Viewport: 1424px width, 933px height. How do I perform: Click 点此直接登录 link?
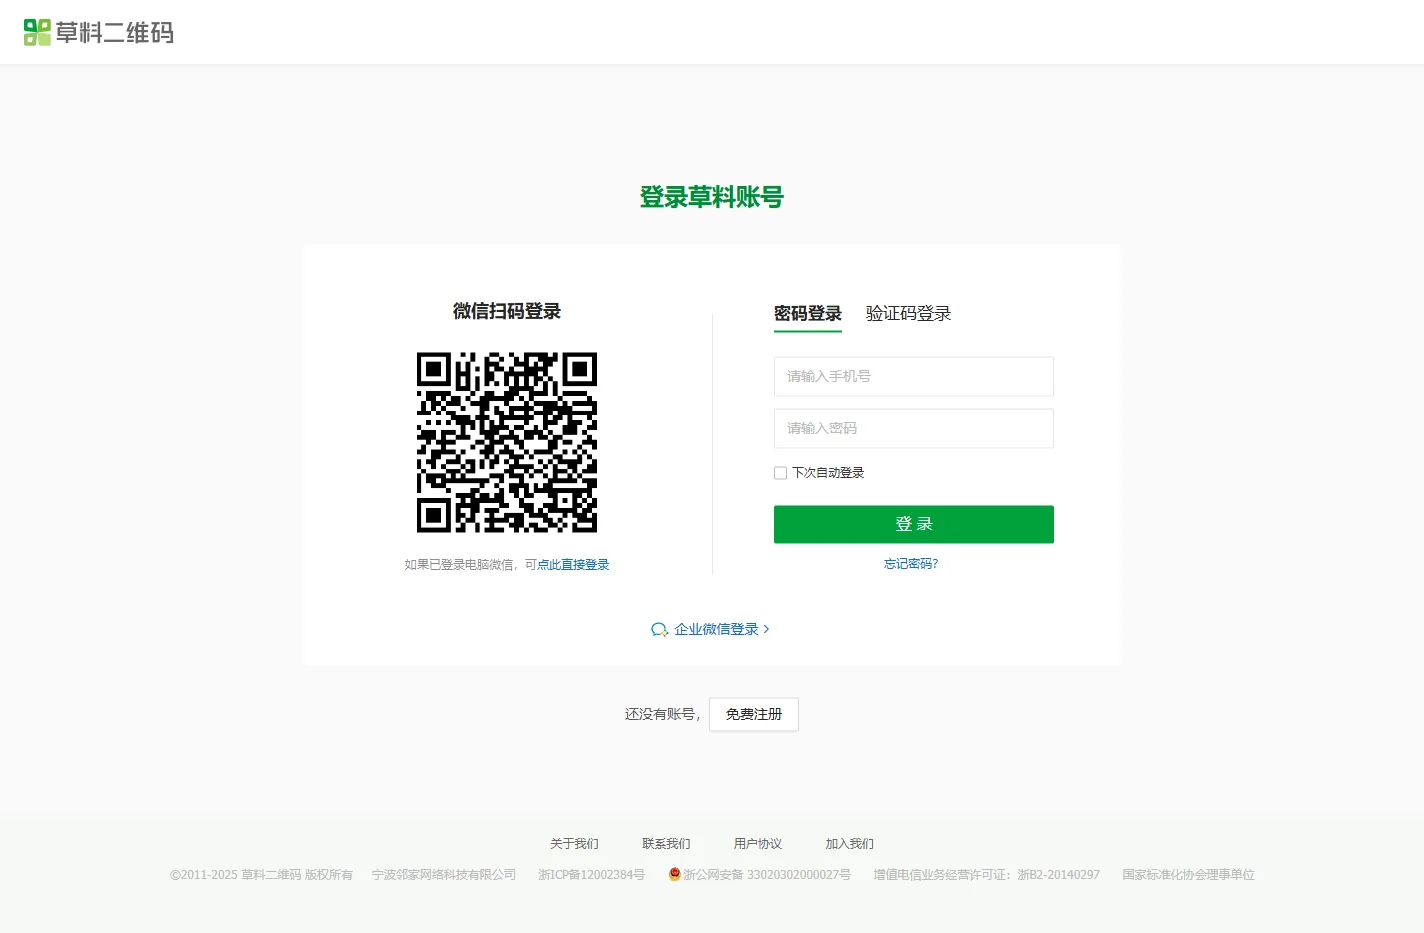573,565
